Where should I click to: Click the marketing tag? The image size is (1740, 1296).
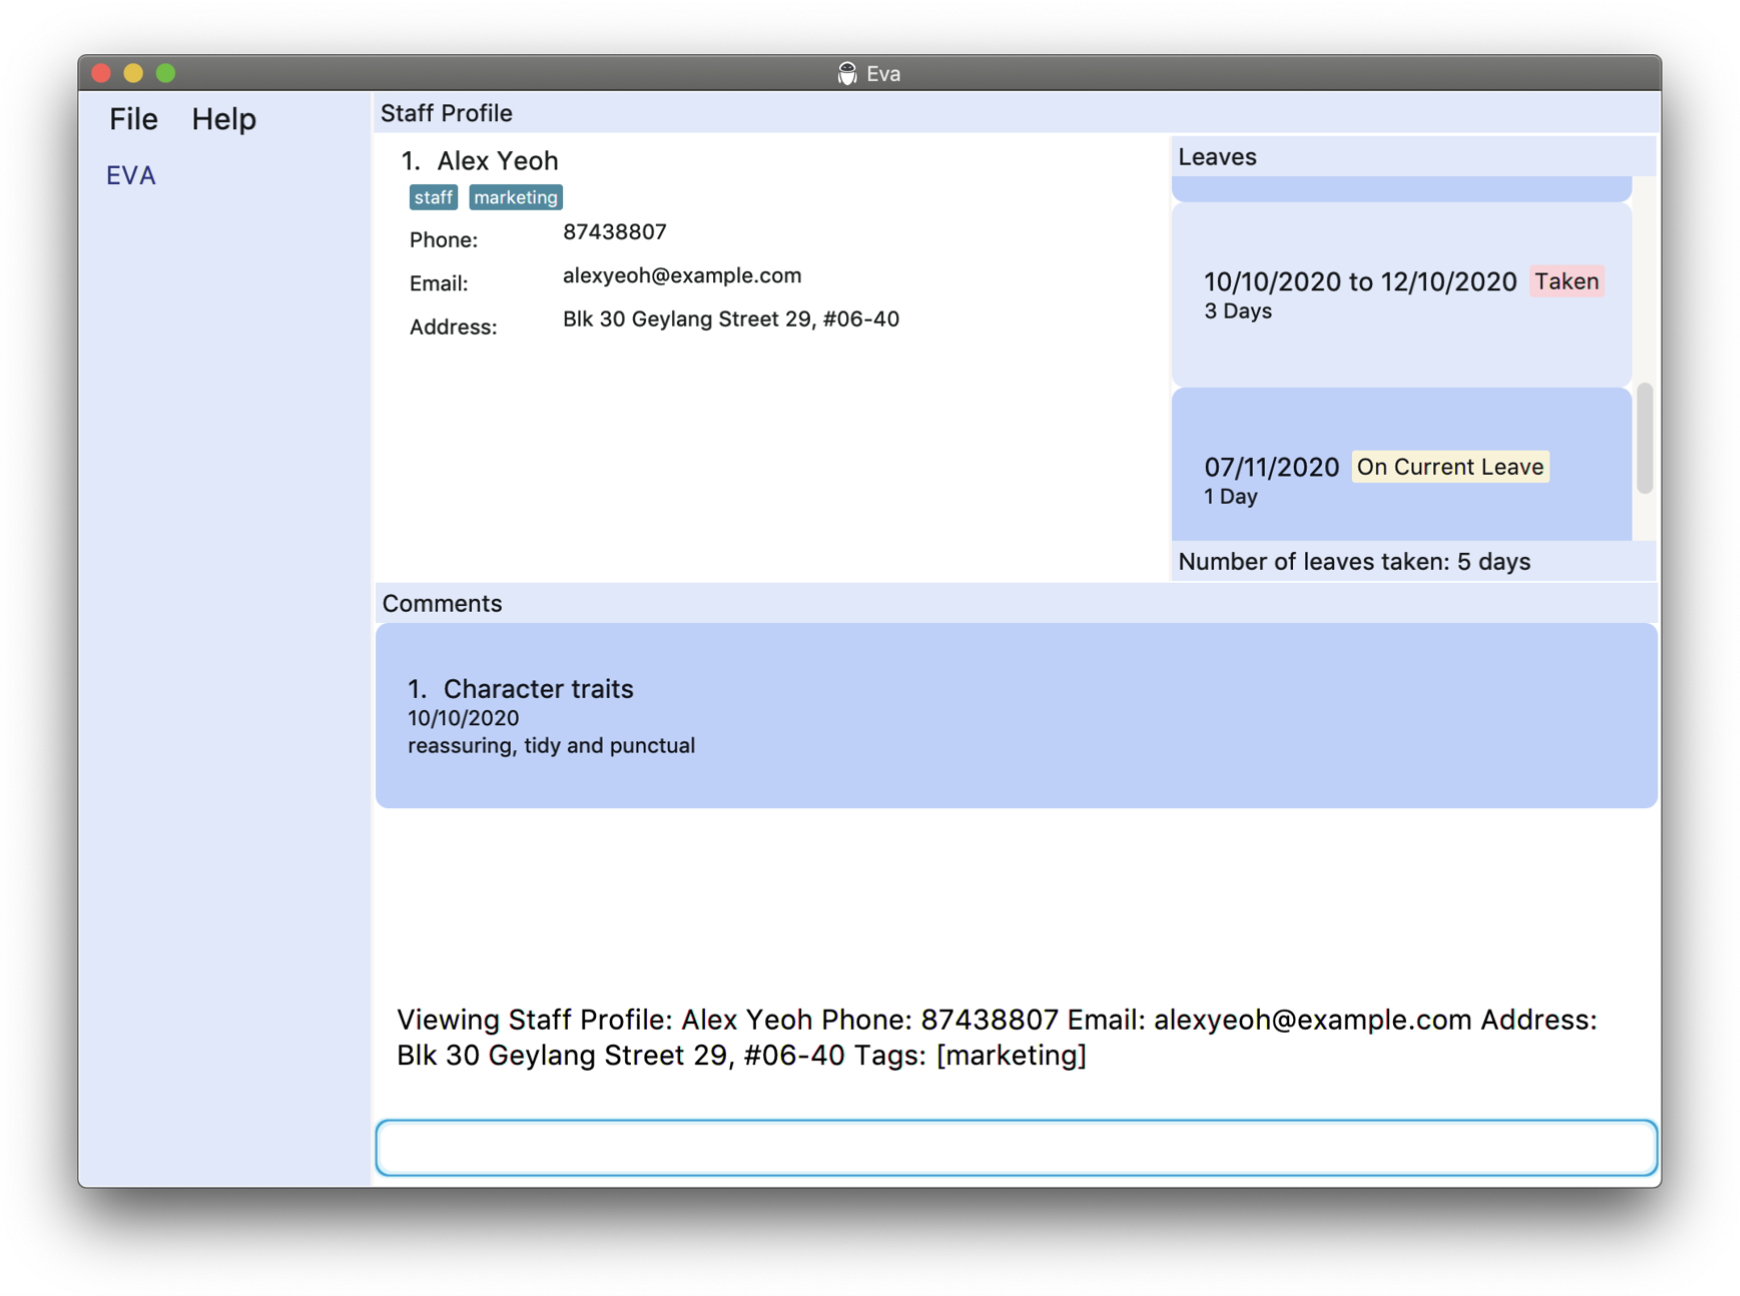pyautogui.click(x=516, y=197)
